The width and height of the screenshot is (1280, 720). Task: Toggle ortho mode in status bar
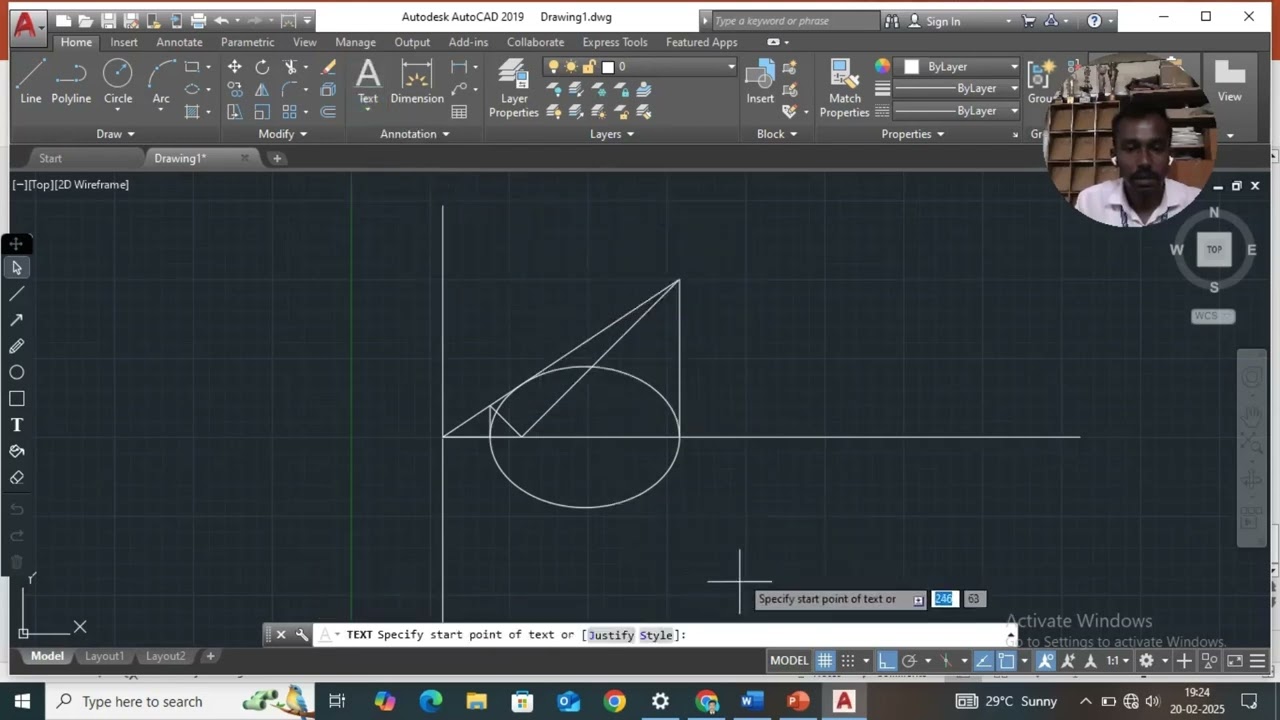886,660
